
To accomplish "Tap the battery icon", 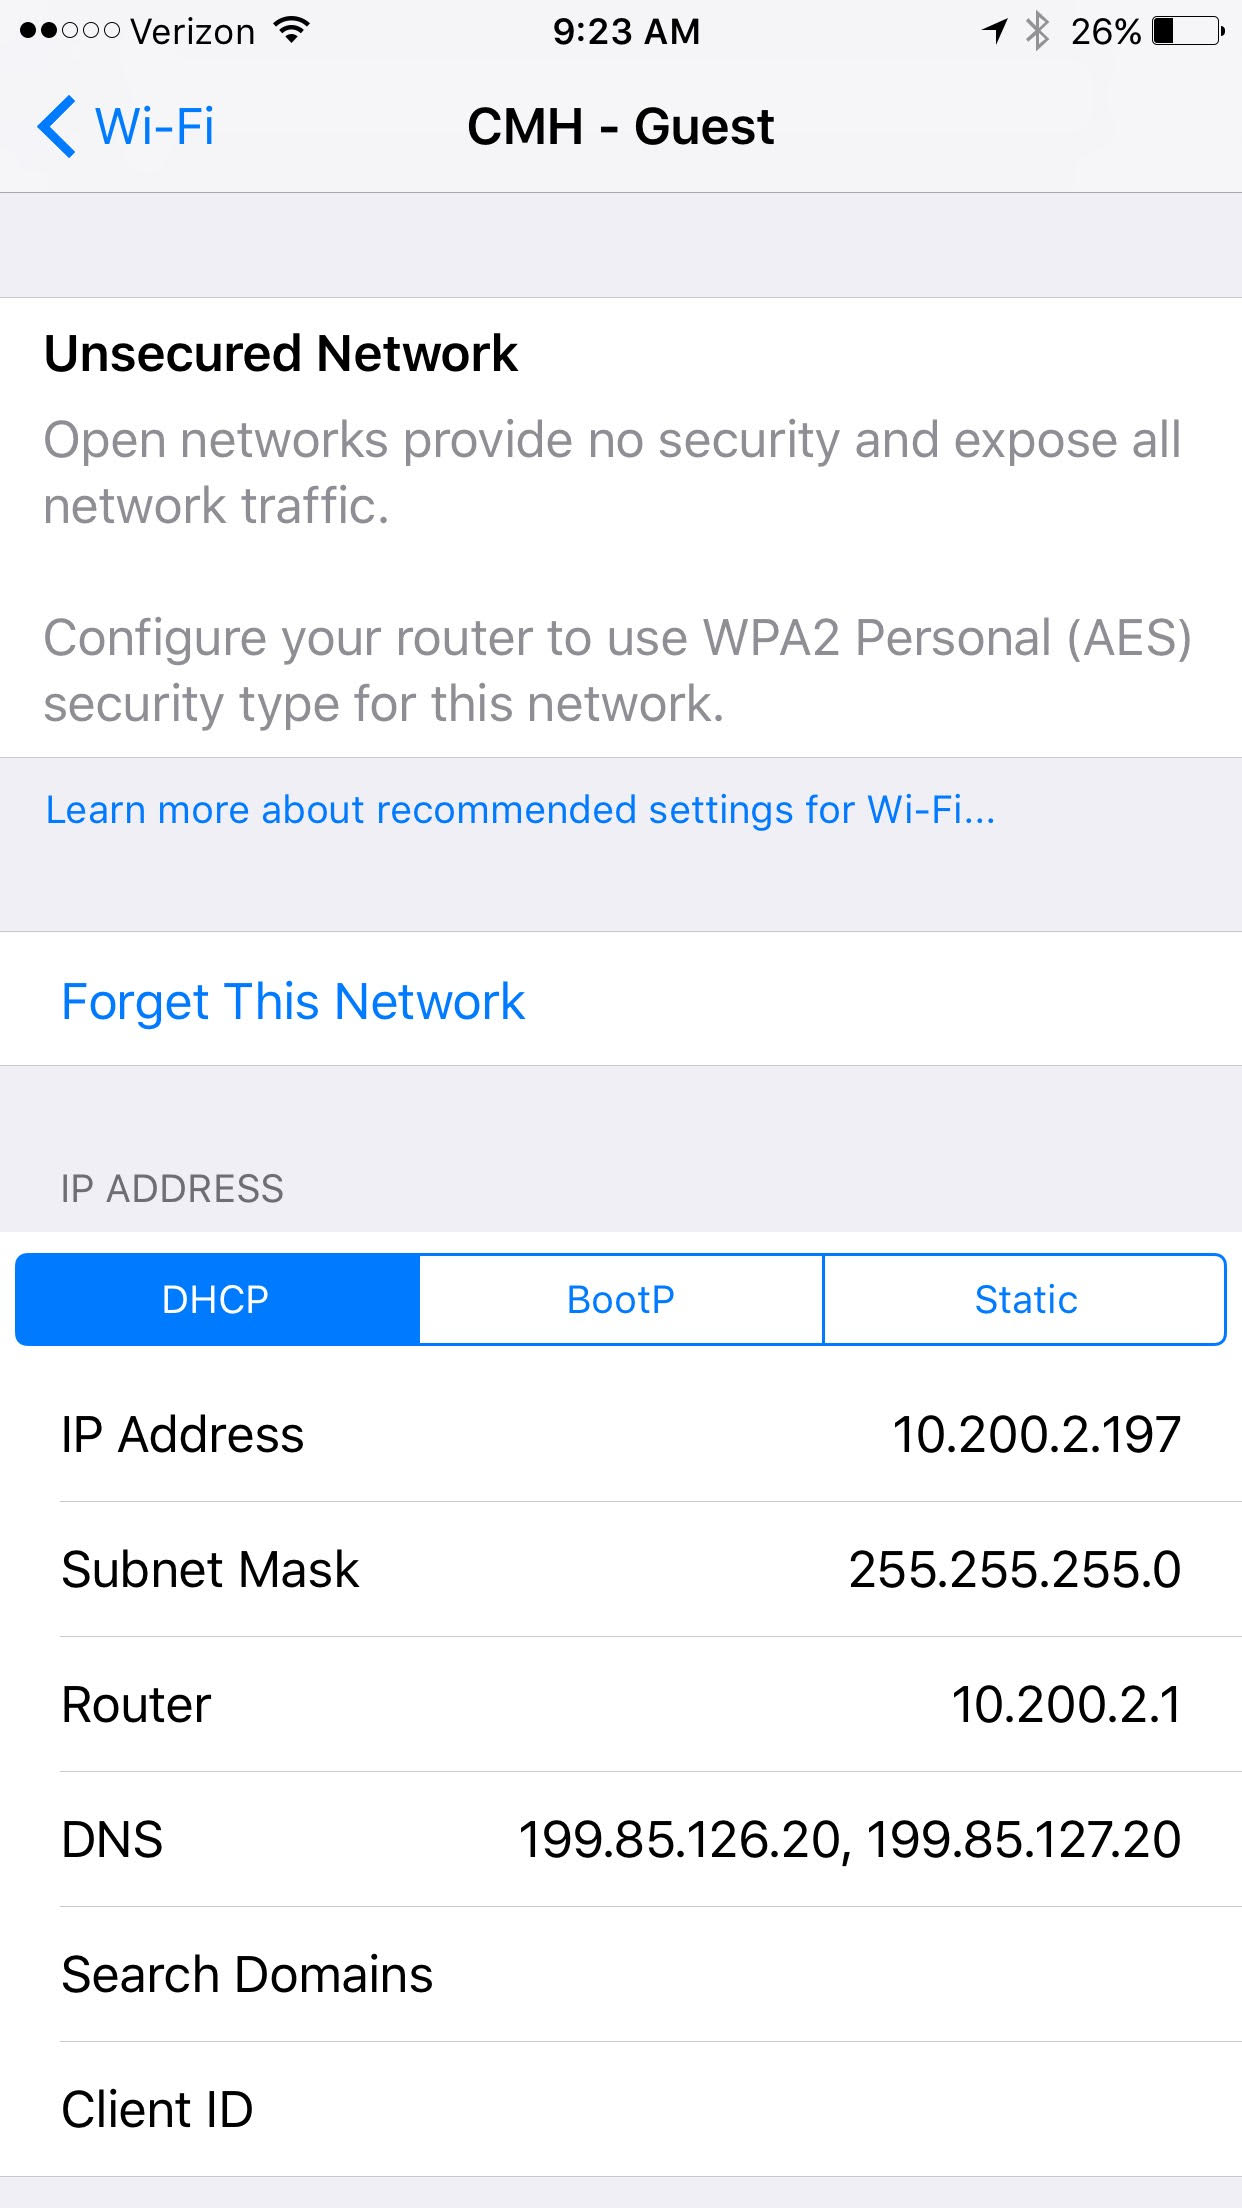I will pos(1188,31).
